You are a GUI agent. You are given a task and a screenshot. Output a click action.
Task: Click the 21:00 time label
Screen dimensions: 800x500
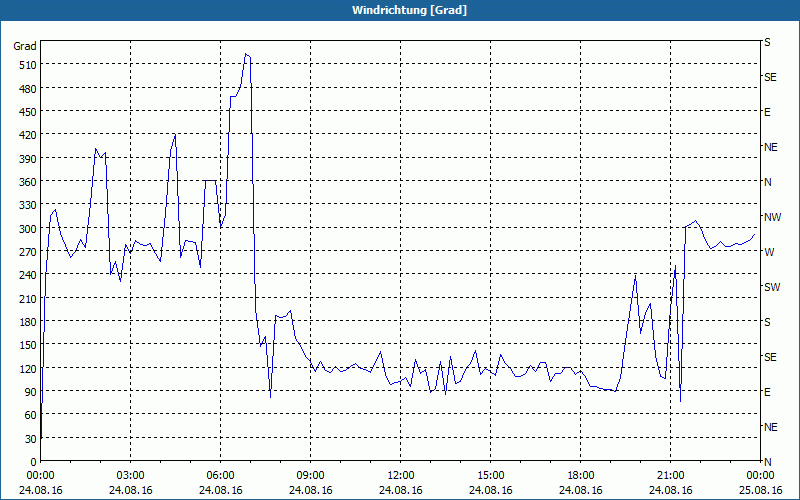pos(670,476)
